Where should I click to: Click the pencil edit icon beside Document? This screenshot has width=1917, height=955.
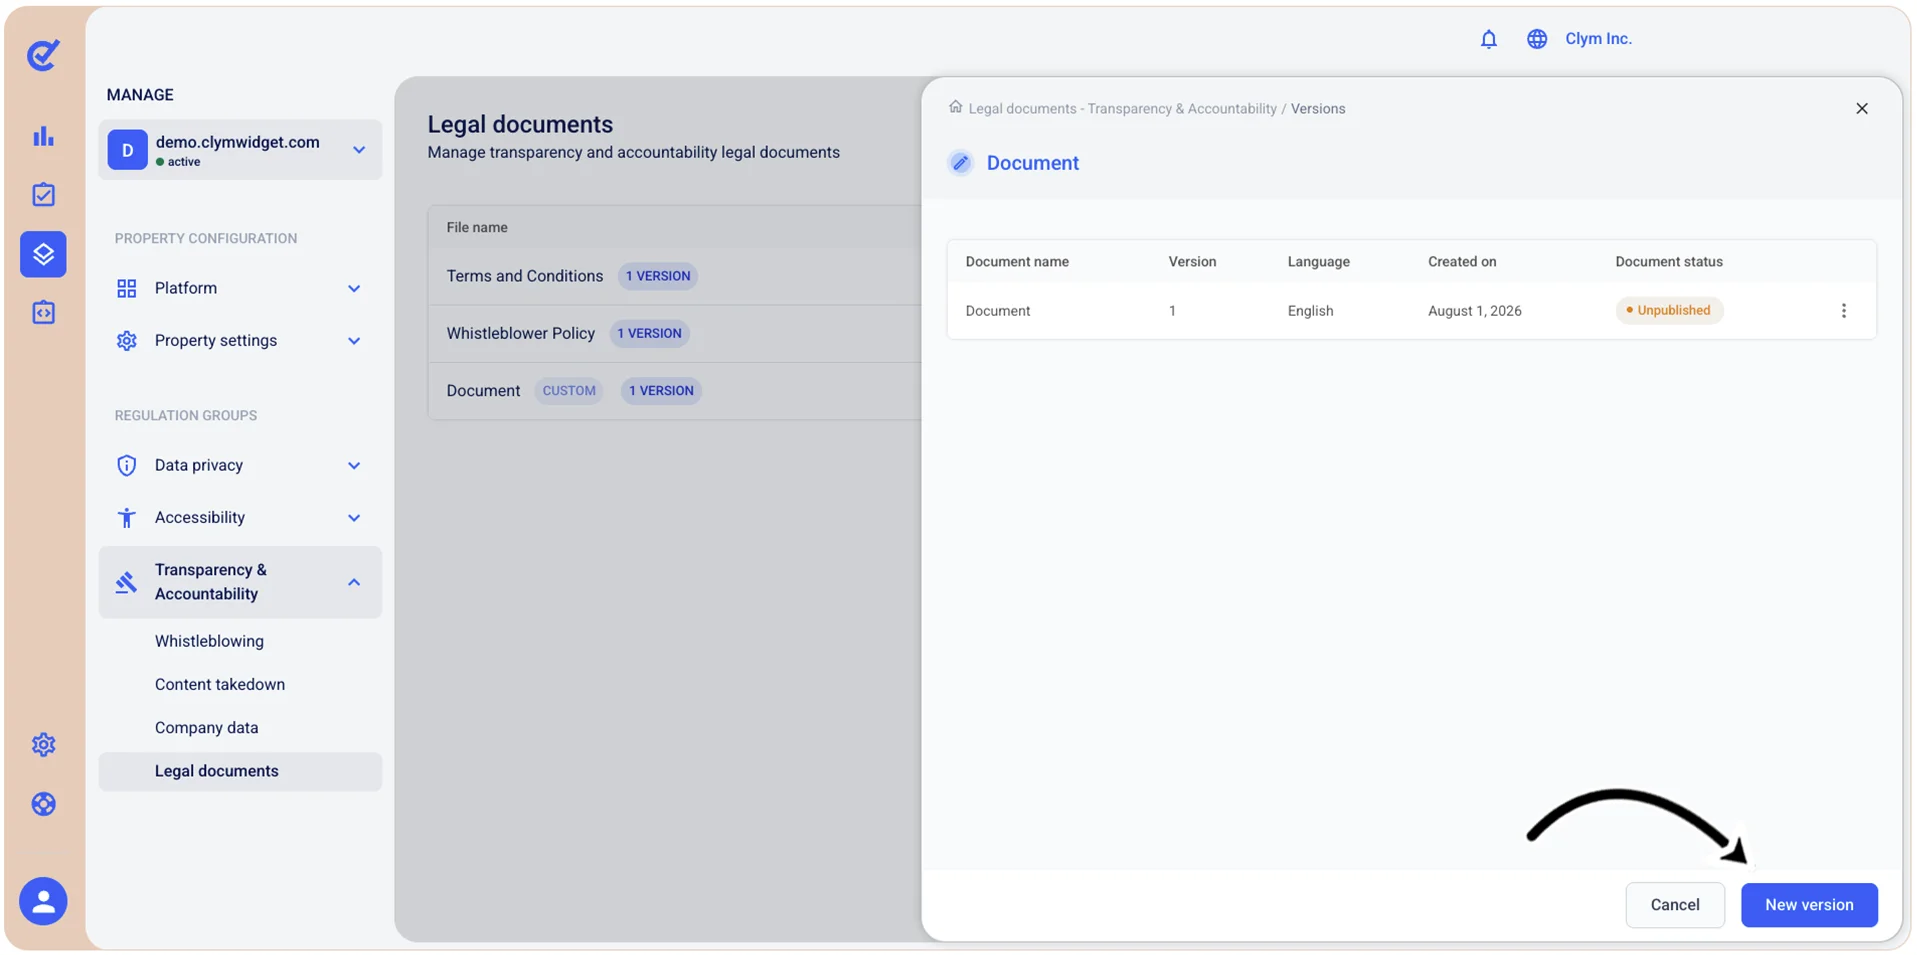(x=960, y=163)
